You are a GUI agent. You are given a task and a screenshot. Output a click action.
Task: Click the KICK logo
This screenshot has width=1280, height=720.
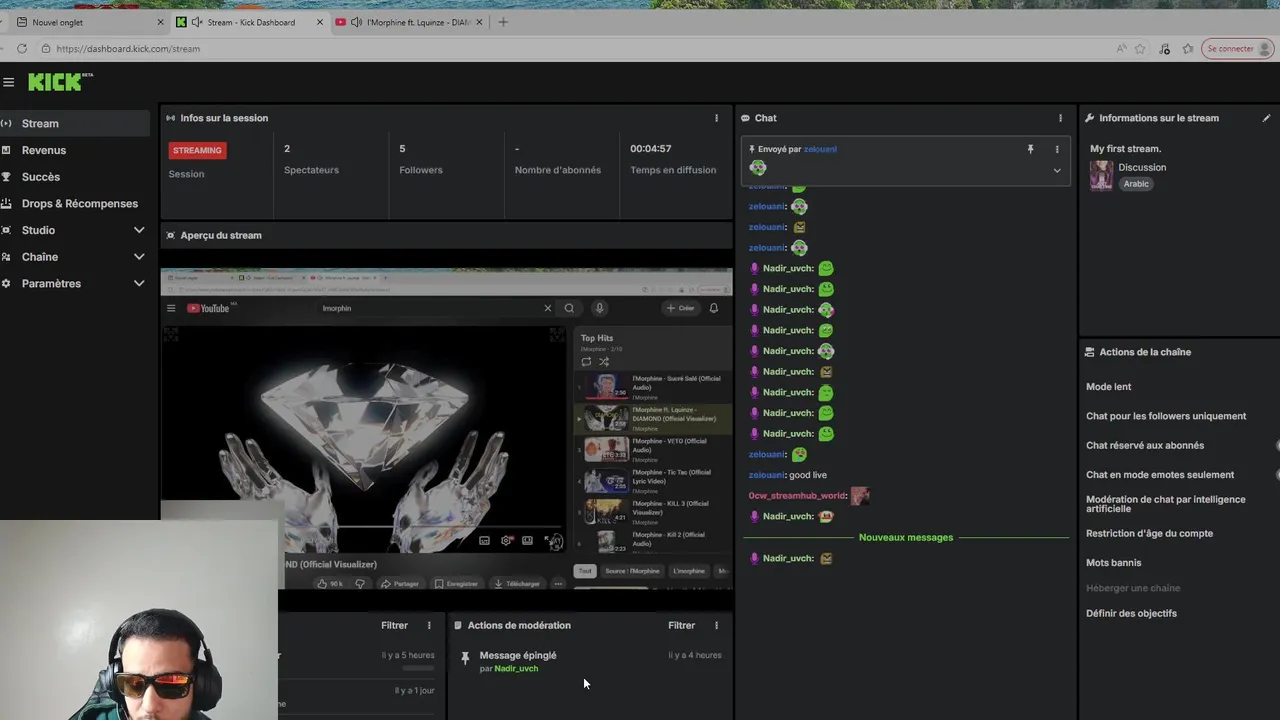pyautogui.click(x=60, y=82)
